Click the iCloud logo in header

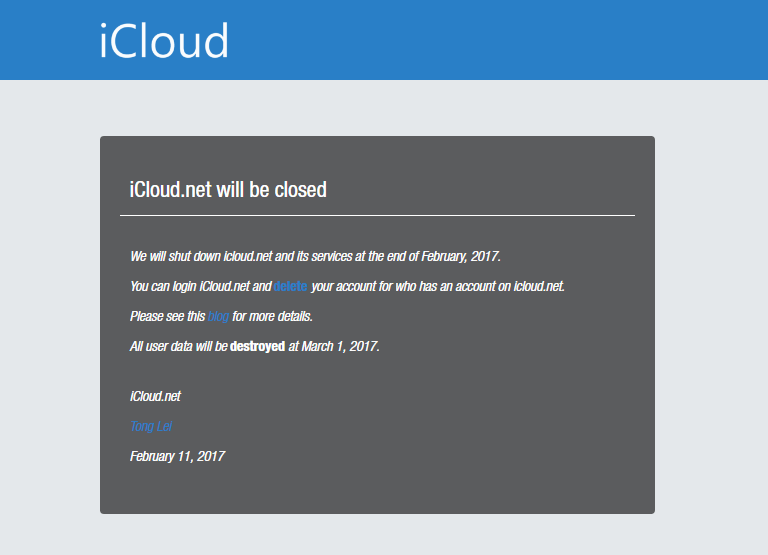point(164,42)
